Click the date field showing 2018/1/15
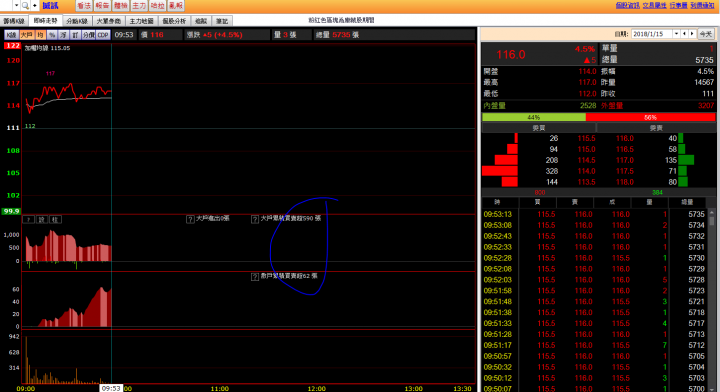Image resolution: width=720 pixels, height=392 pixels. pos(652,34)
